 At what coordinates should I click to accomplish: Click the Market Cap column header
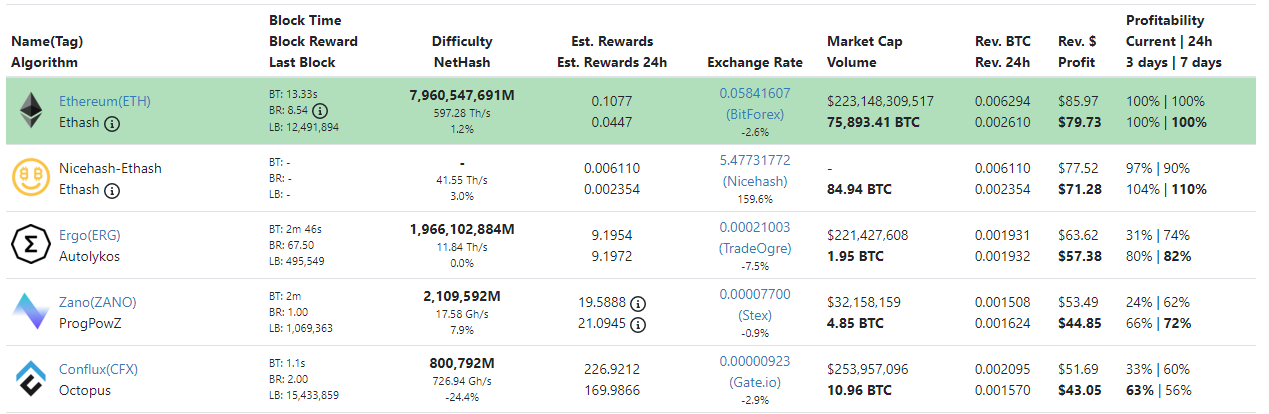[865, 41]
